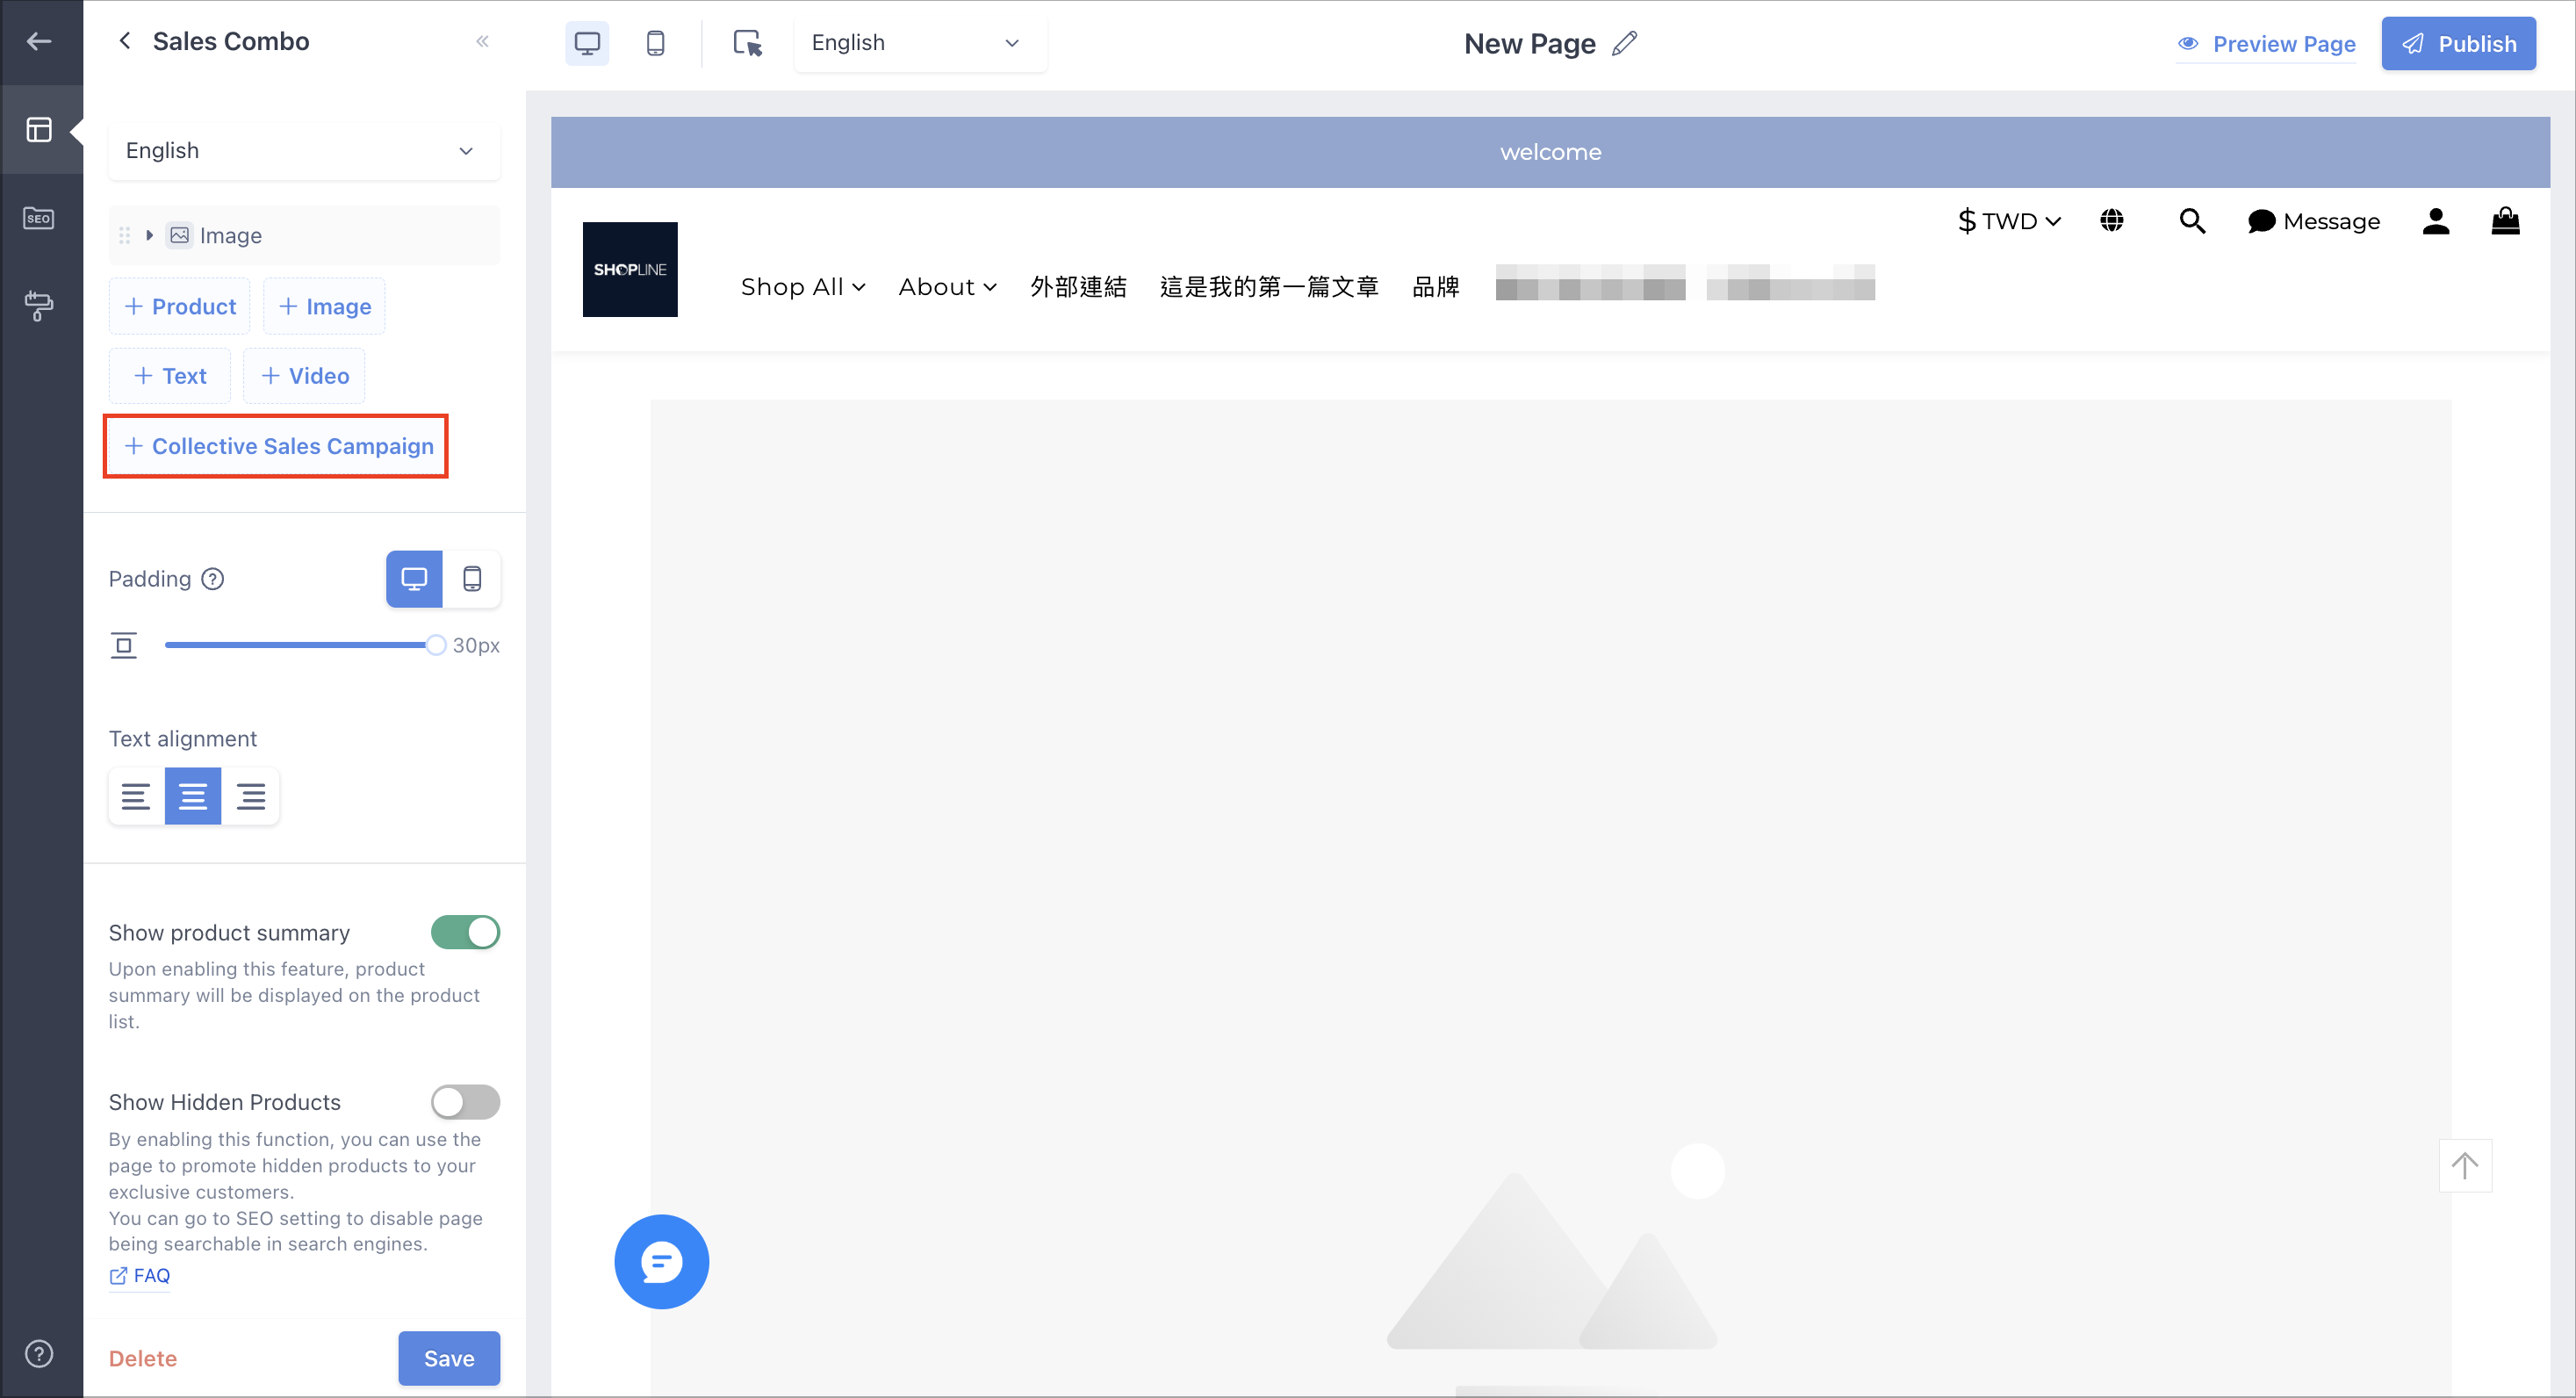Click the storefront search icon
2576x1398 pixels.
pos(2192,221)
